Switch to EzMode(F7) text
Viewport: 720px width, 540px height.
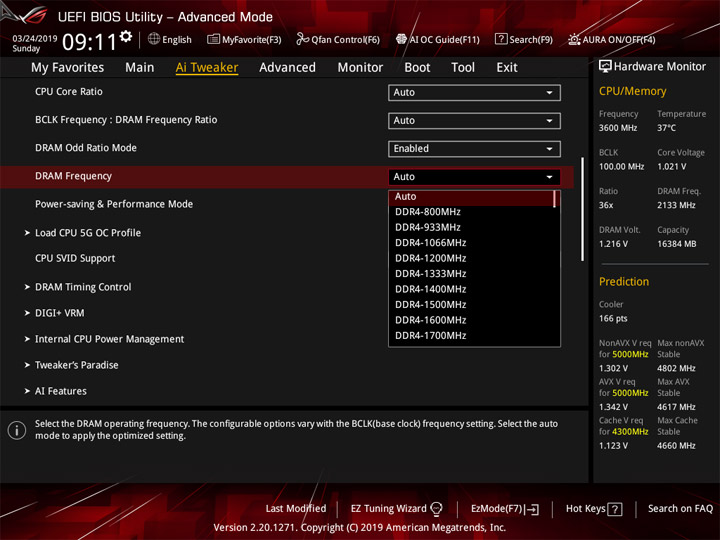pyautogui.click(x=497, y=509)
